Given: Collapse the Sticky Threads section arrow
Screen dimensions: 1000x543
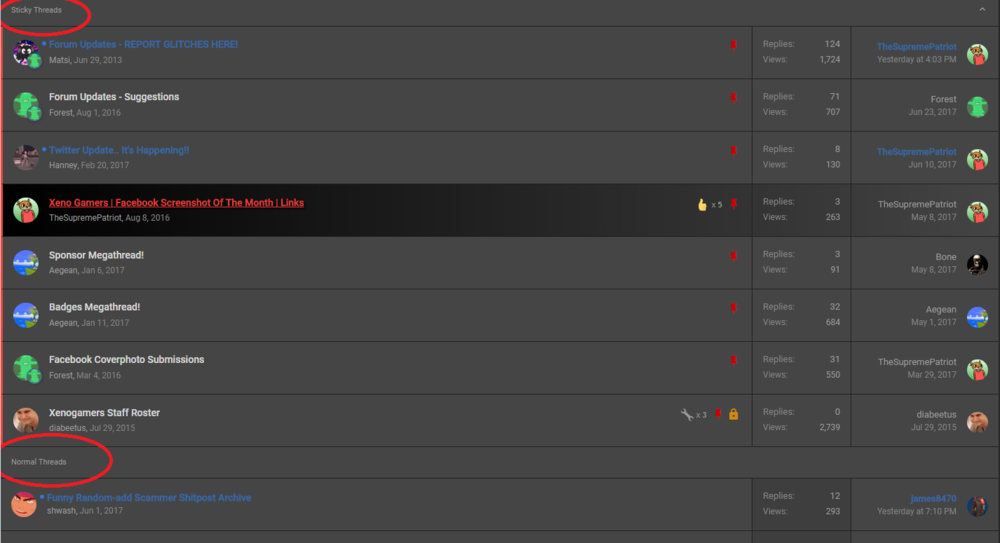Looking at the screenshot, I should (982, 10).
